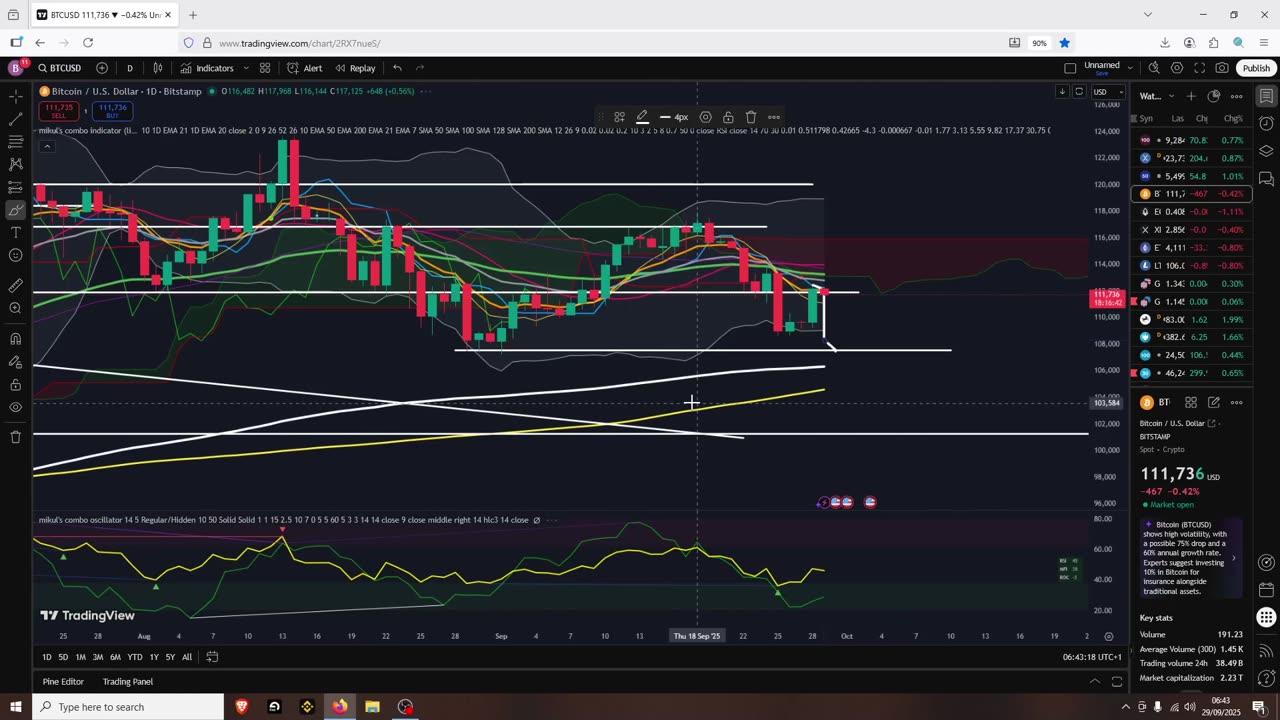Screen dimensions: 1280x720
Task: Lock the selected drawing
Action: [728, 117]
